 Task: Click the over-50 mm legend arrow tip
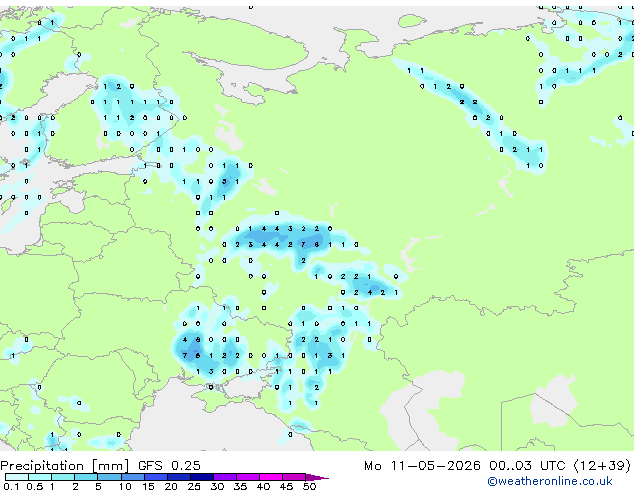click(317, 477)
